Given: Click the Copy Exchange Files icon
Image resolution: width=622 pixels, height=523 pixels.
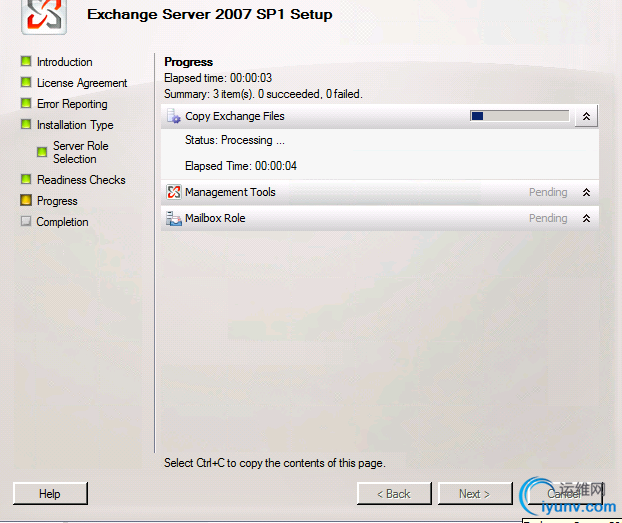Looking at the screenshot, I should tap(174, 116).
